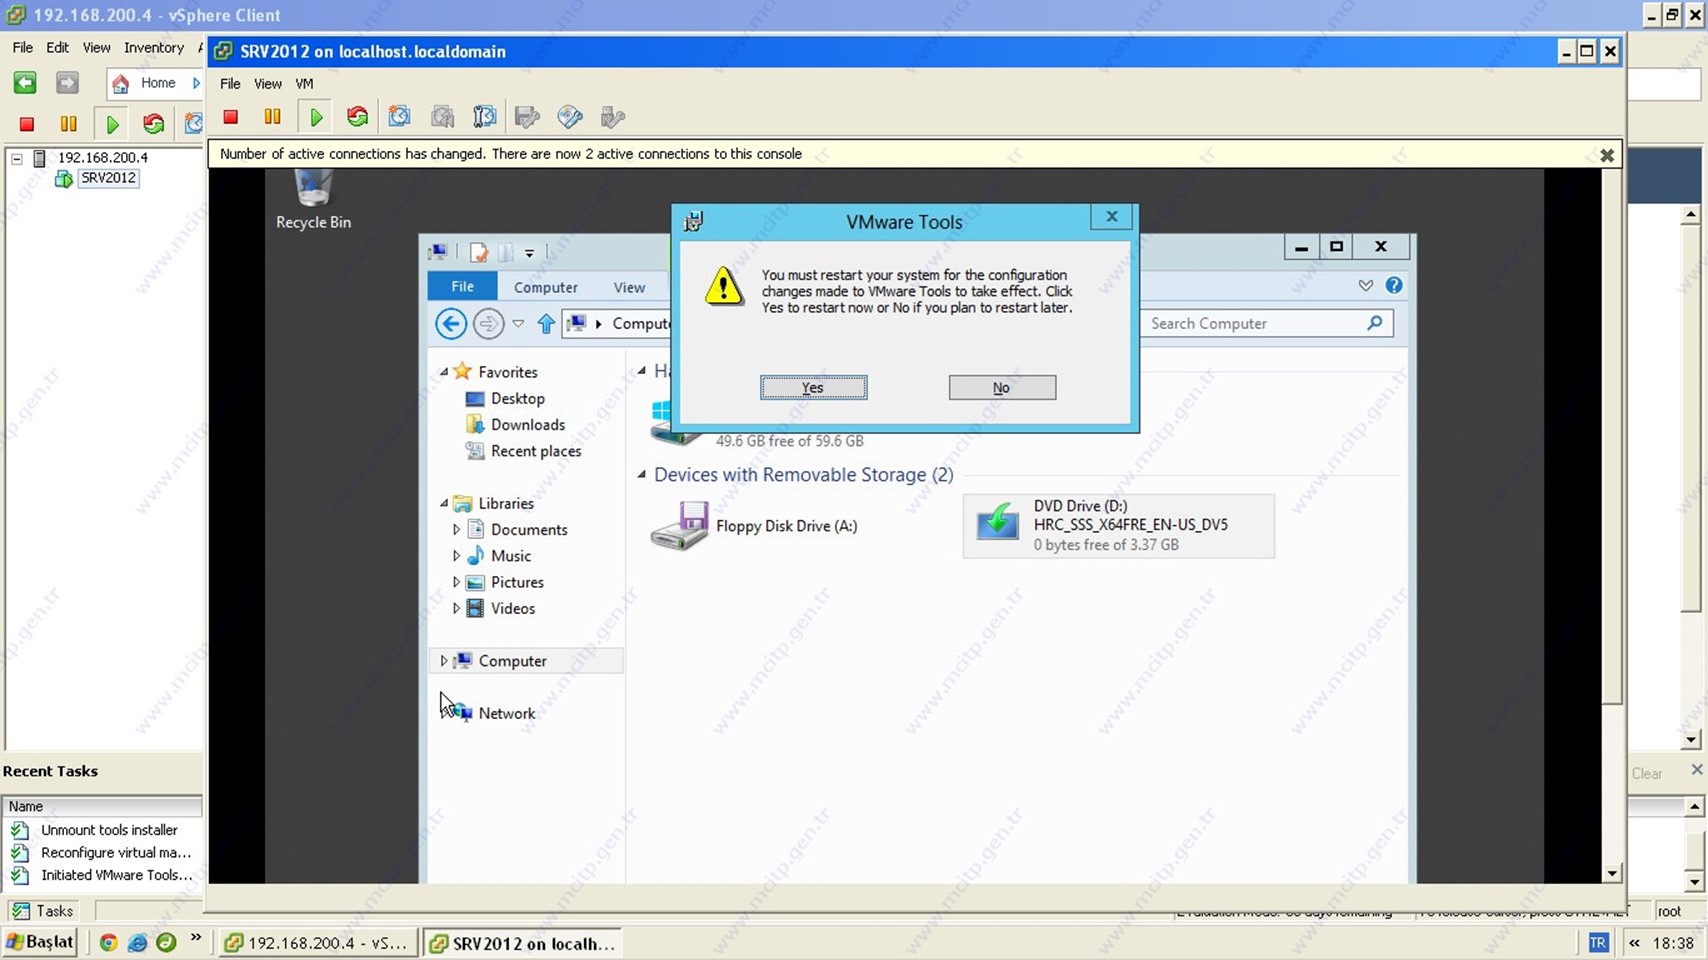Revert to snapshot icon in console toolbar
The height and width of the screenshot is (960, 1708).
tap(442, 117)
